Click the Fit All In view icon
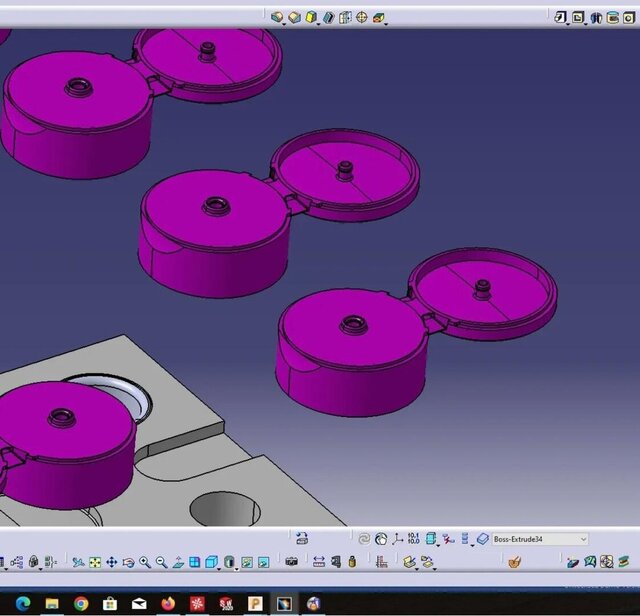This screenshot has height=616, width=640. [95, 563]
